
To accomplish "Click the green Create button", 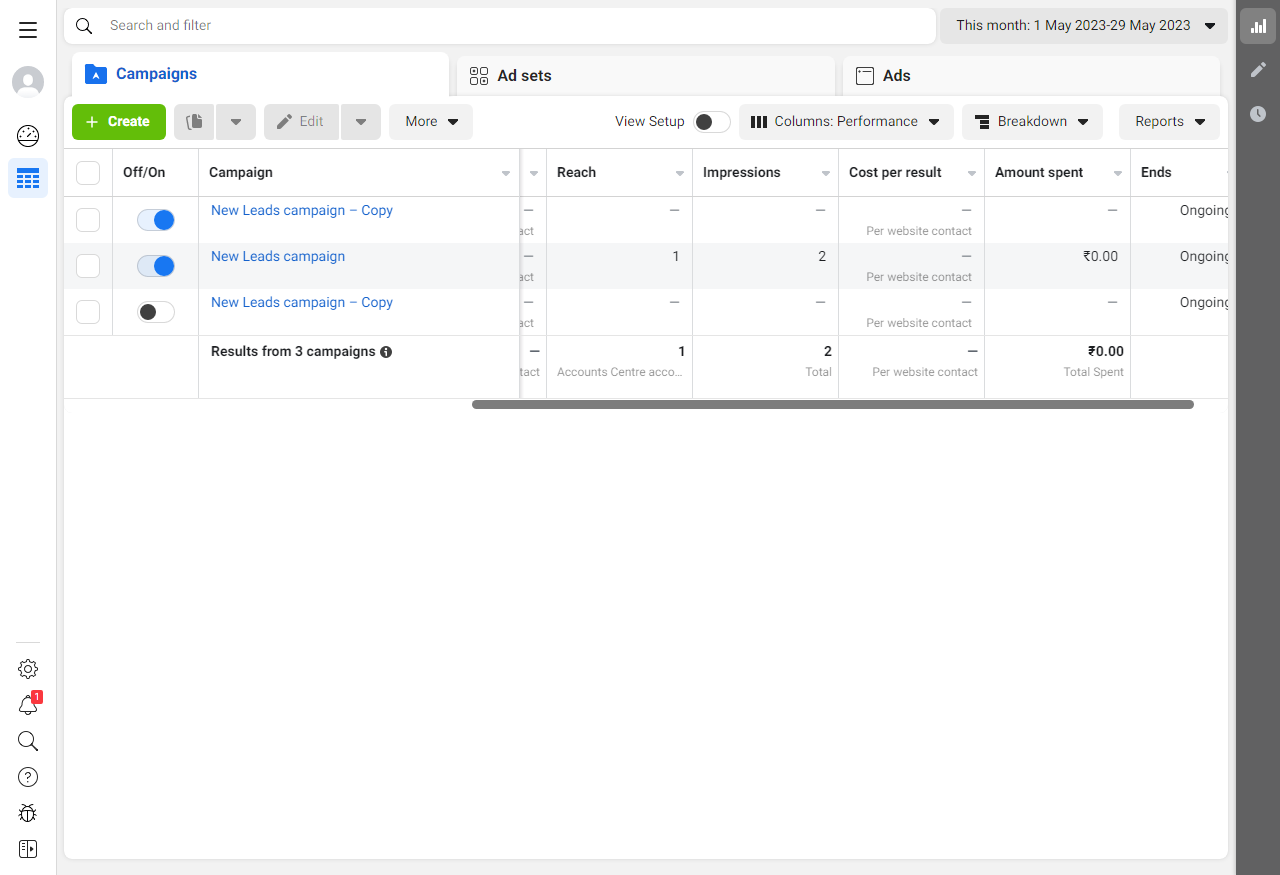I will pos(119,122).
